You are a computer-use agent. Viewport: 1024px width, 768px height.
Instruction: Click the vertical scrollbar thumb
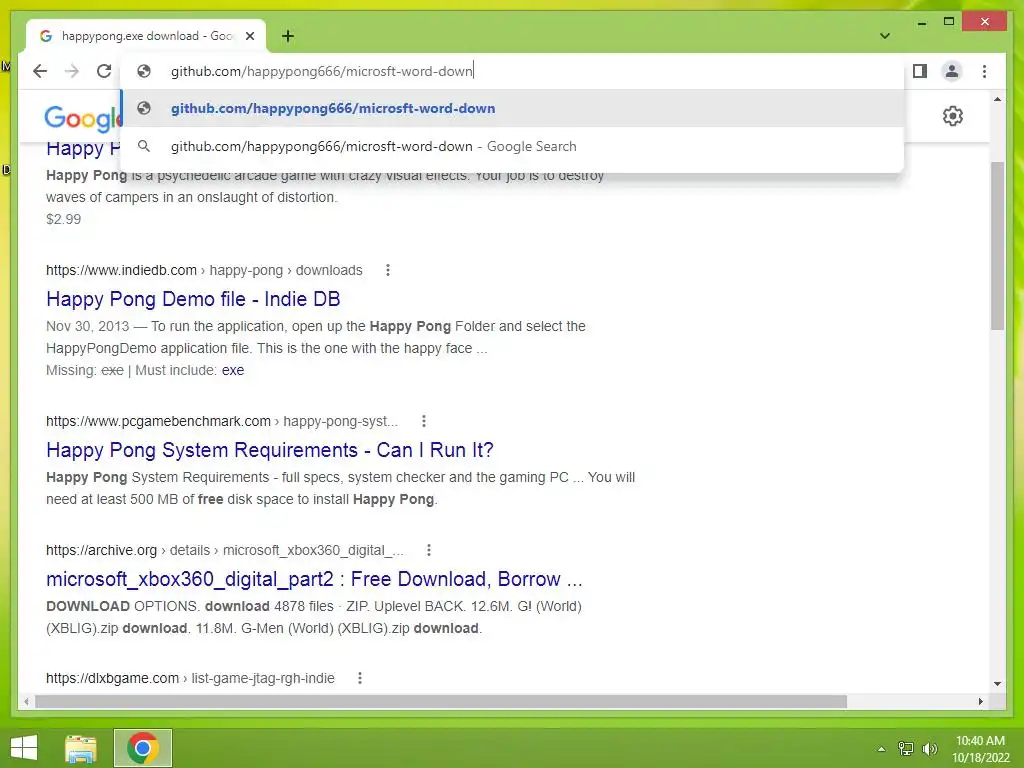pos(997,246)
